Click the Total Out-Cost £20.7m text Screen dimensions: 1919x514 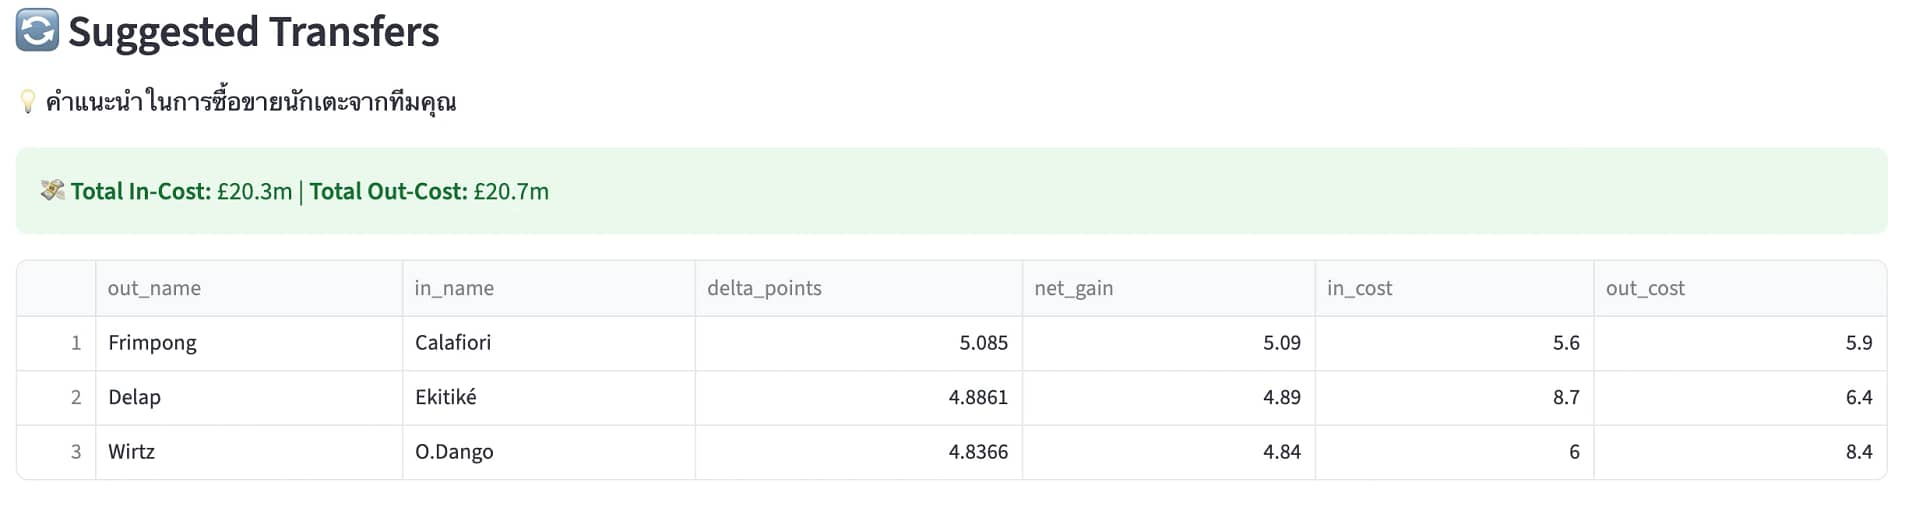(x=429, y=191)
